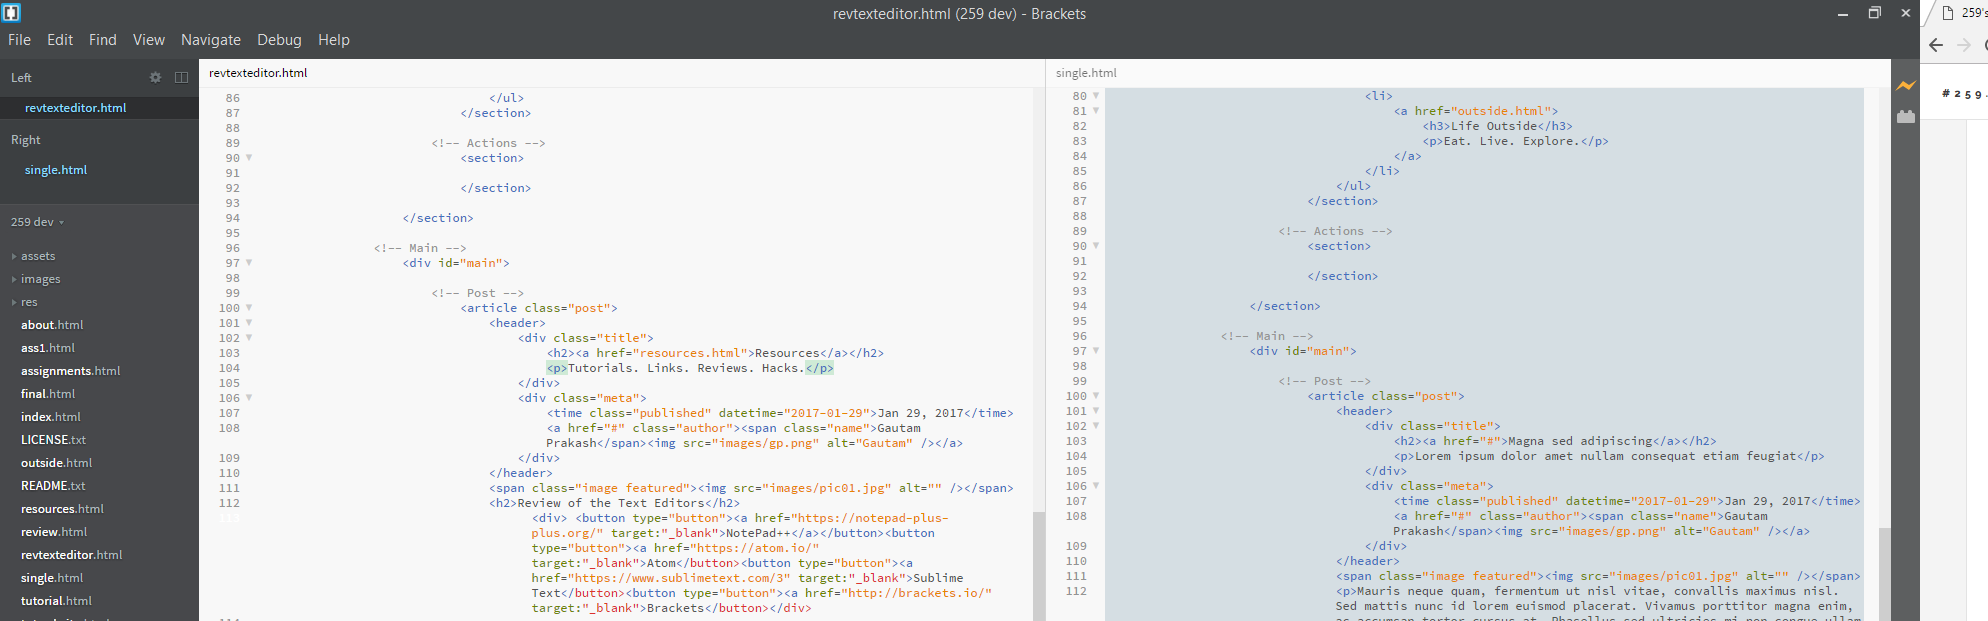Open resources.html in file tree
The width and height of the screenshot is (1988, 621).
[62, 509]
